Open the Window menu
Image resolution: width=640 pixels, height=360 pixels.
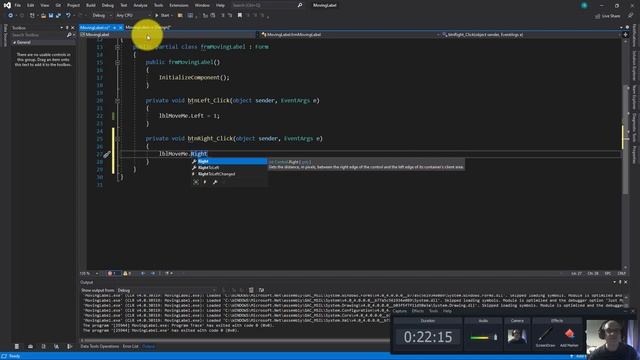(202, 5)
